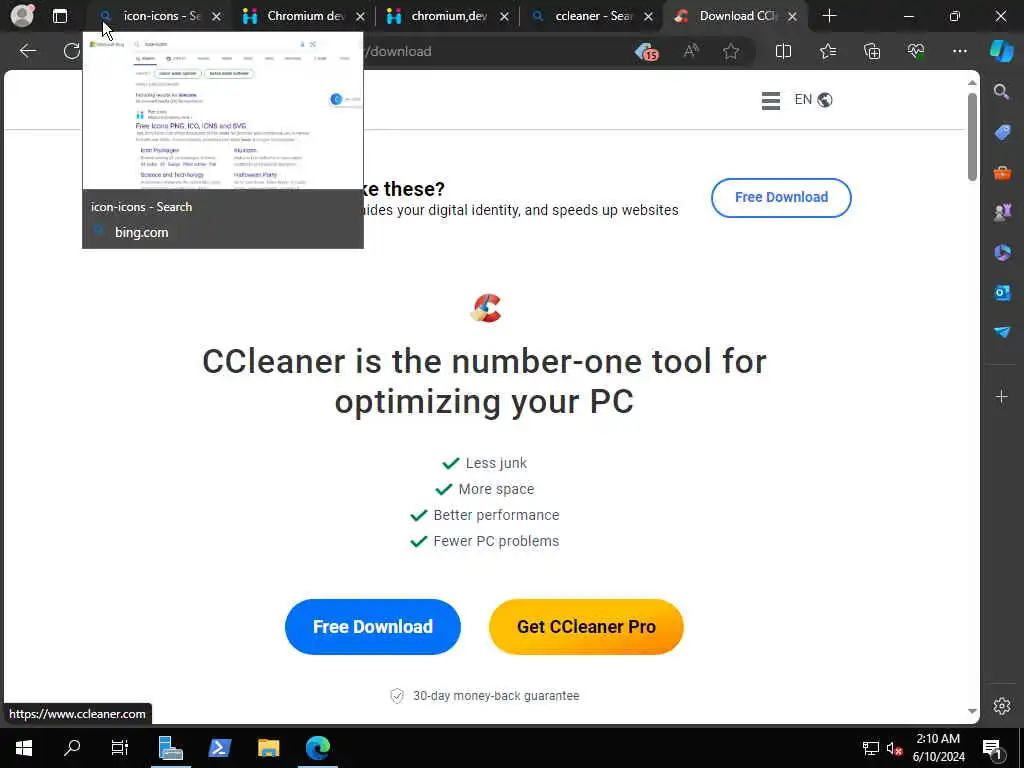Open the Edge profile avatar
Viewport: 1024px width, 768px height.
(22, 16)
